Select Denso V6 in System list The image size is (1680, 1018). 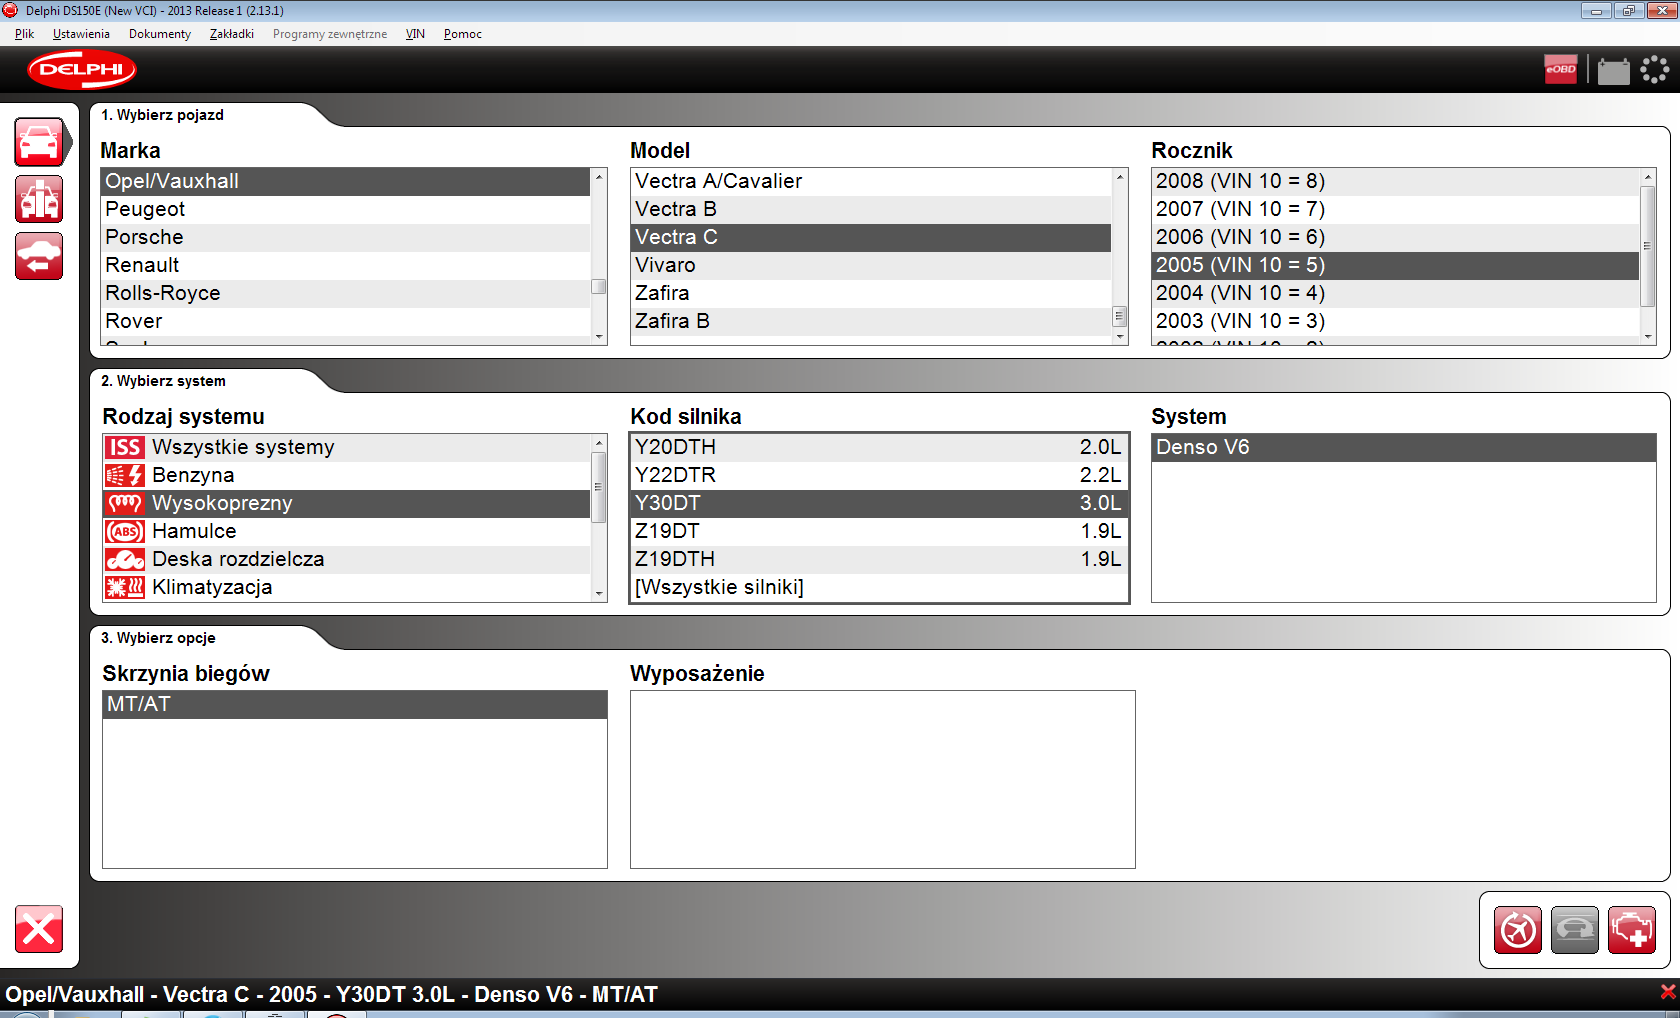point(1404,447)
